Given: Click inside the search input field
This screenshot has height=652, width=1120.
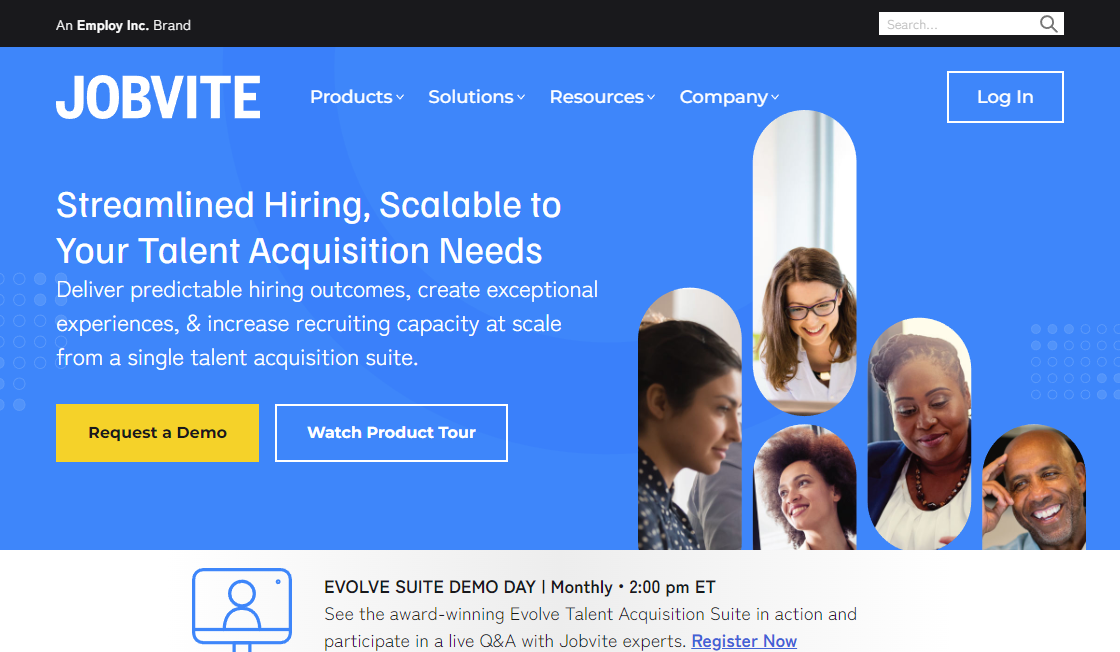Looking at the screenshot, I should (950, 23).
